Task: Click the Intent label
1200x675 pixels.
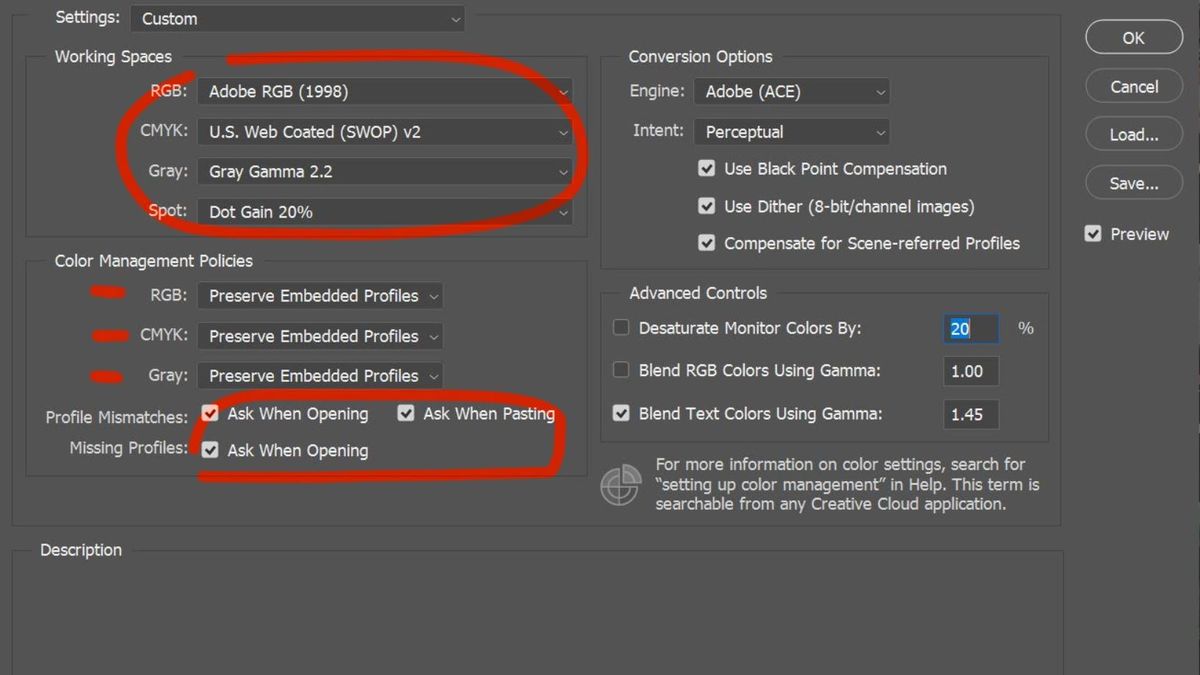Action: click(x=659, y=131)
